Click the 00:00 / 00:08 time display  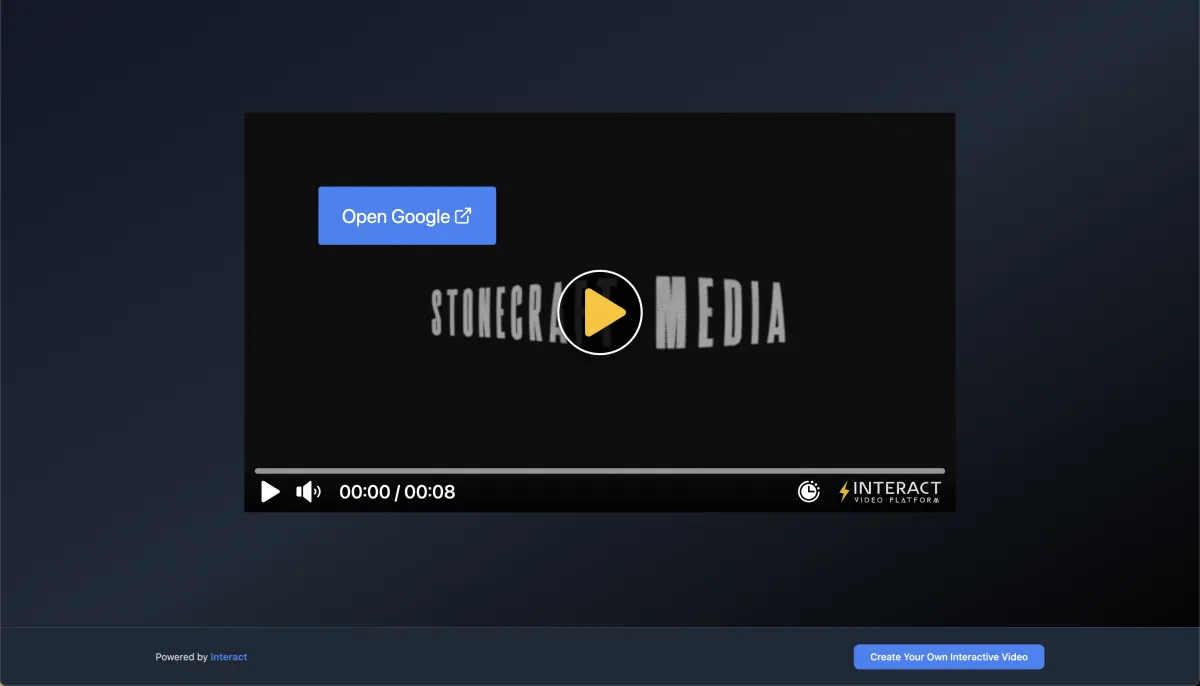(x=397, y=491)
